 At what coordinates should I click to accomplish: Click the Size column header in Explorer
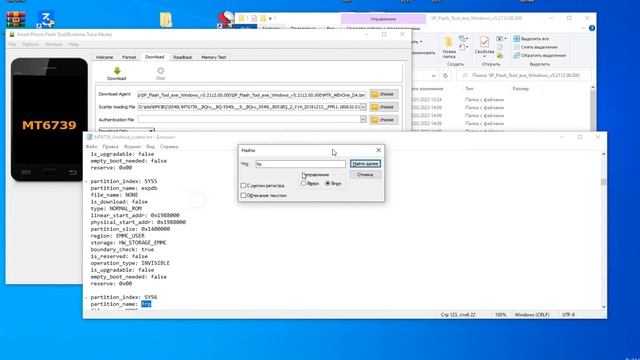520,89
